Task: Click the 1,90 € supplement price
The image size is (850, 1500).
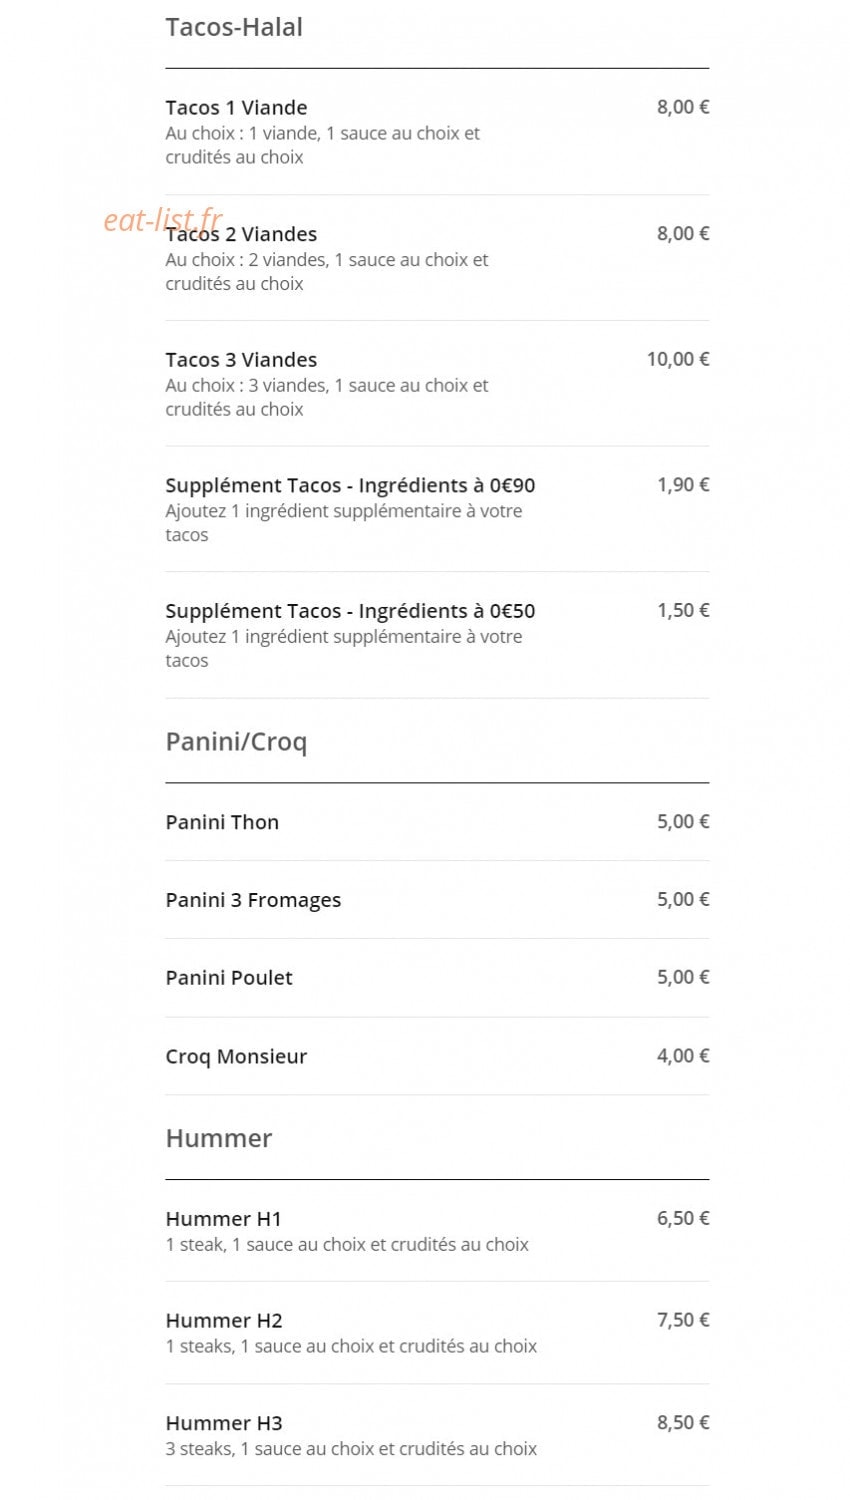Action: [x=683, y=485]
